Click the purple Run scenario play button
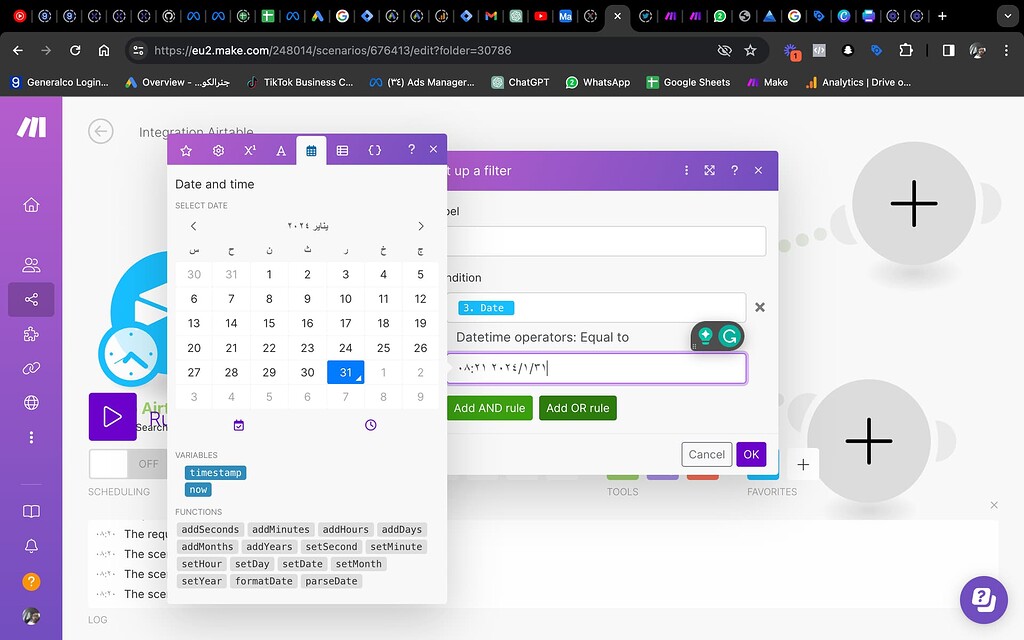This screenshot has height=640, width=1024. tap(112, 416)
